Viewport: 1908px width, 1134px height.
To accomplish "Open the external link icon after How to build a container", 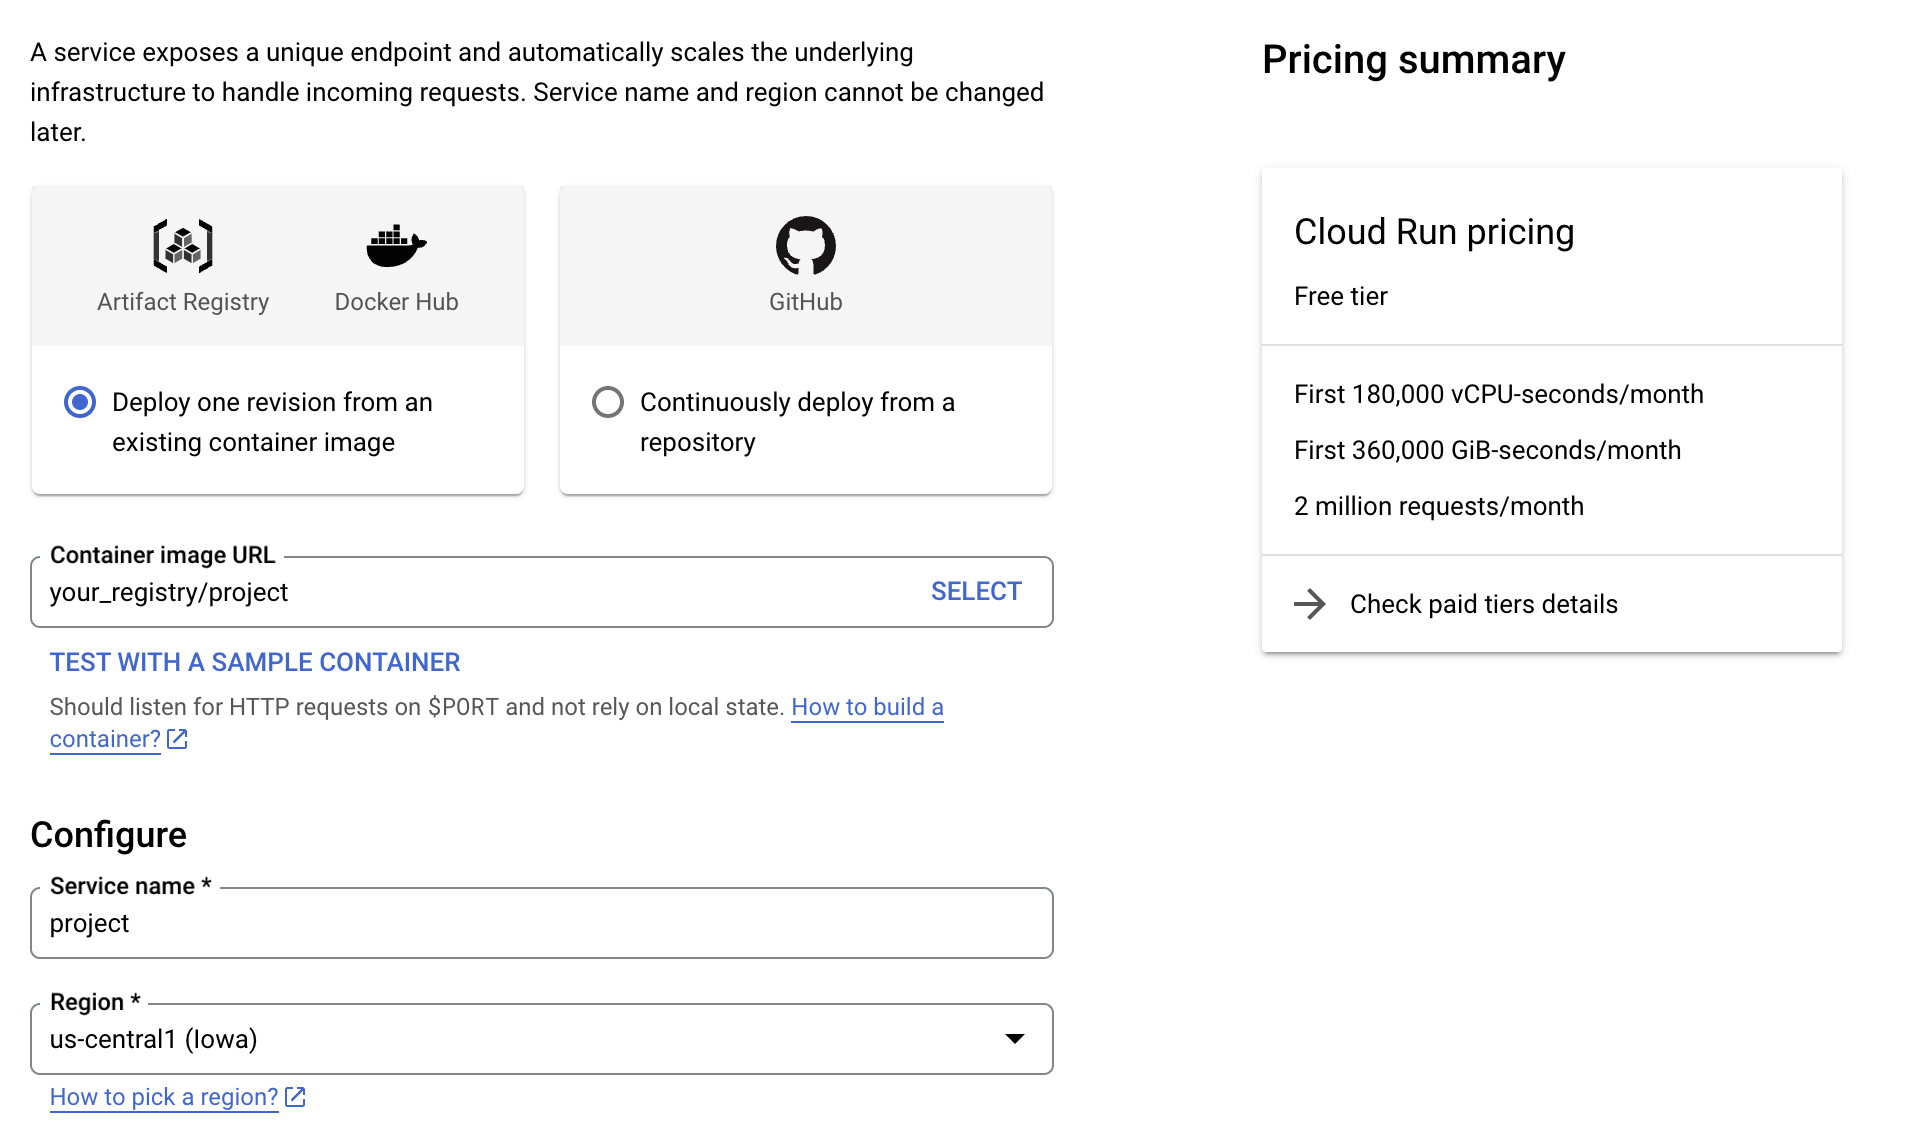I will point(178,739).
